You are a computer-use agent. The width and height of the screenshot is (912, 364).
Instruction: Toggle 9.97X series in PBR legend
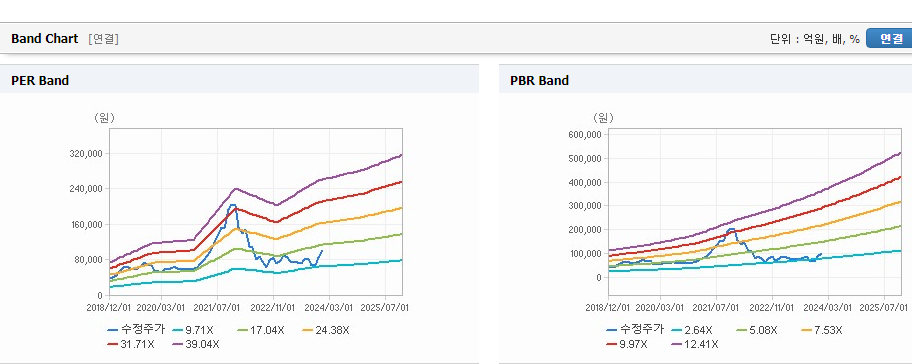pos(626,344)
